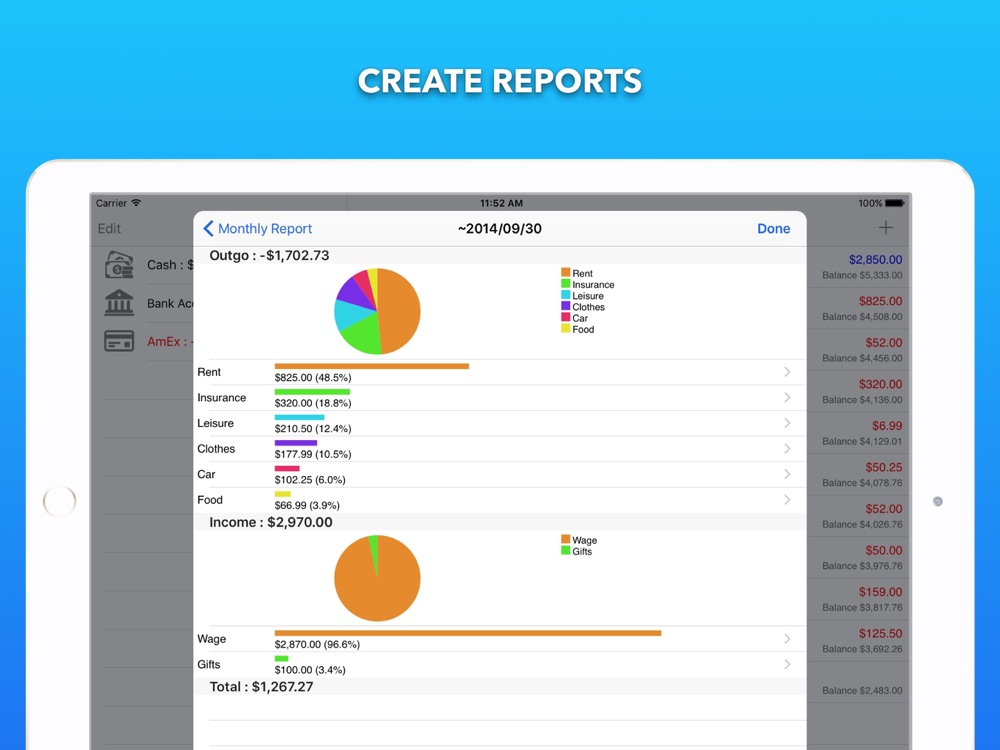
Task: Open the $6.99 transaction row
Action: [858, 432]
